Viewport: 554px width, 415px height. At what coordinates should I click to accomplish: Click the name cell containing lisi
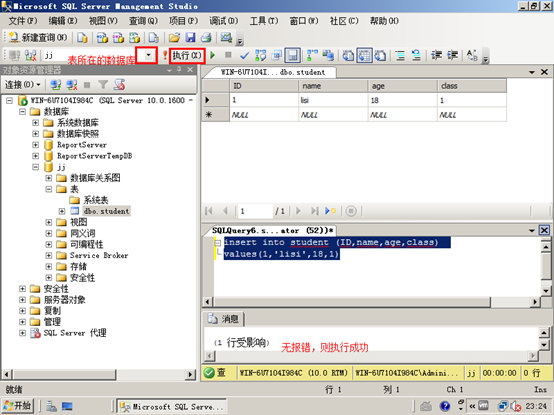click(x=333, y=100)
